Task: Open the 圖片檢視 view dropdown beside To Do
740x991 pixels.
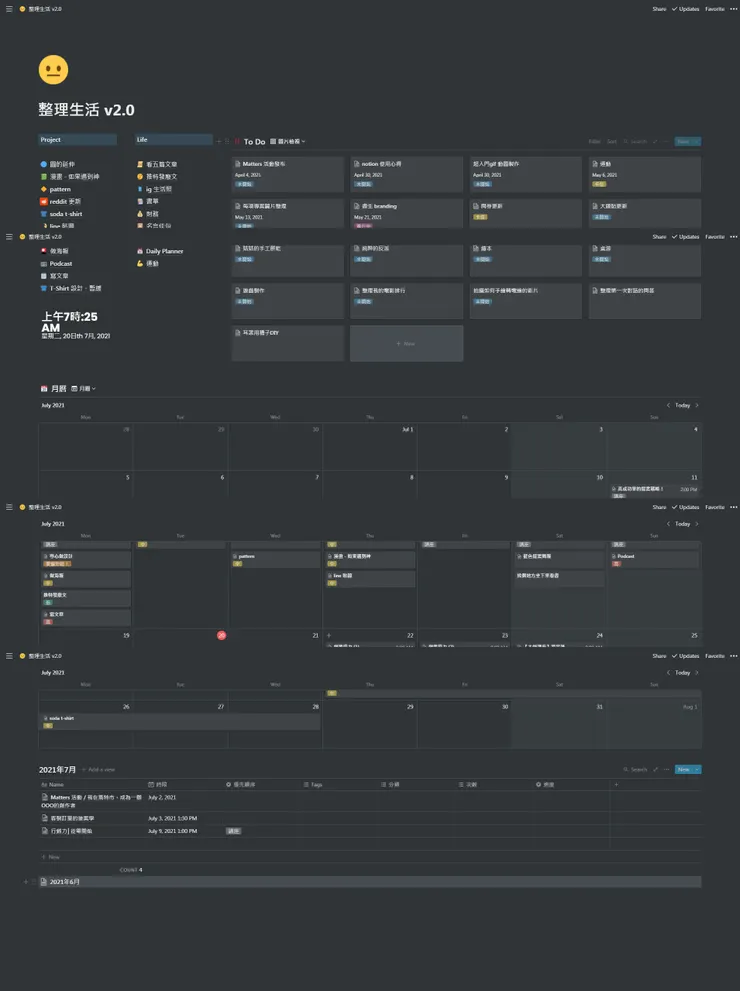Action: tap(288, 142)
